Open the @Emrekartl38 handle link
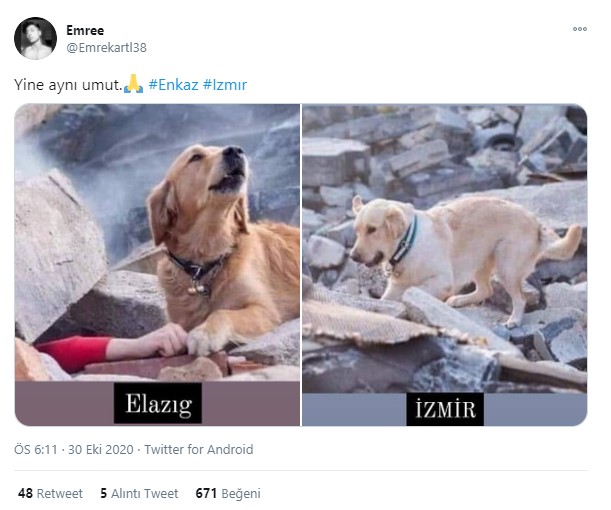 106,48
